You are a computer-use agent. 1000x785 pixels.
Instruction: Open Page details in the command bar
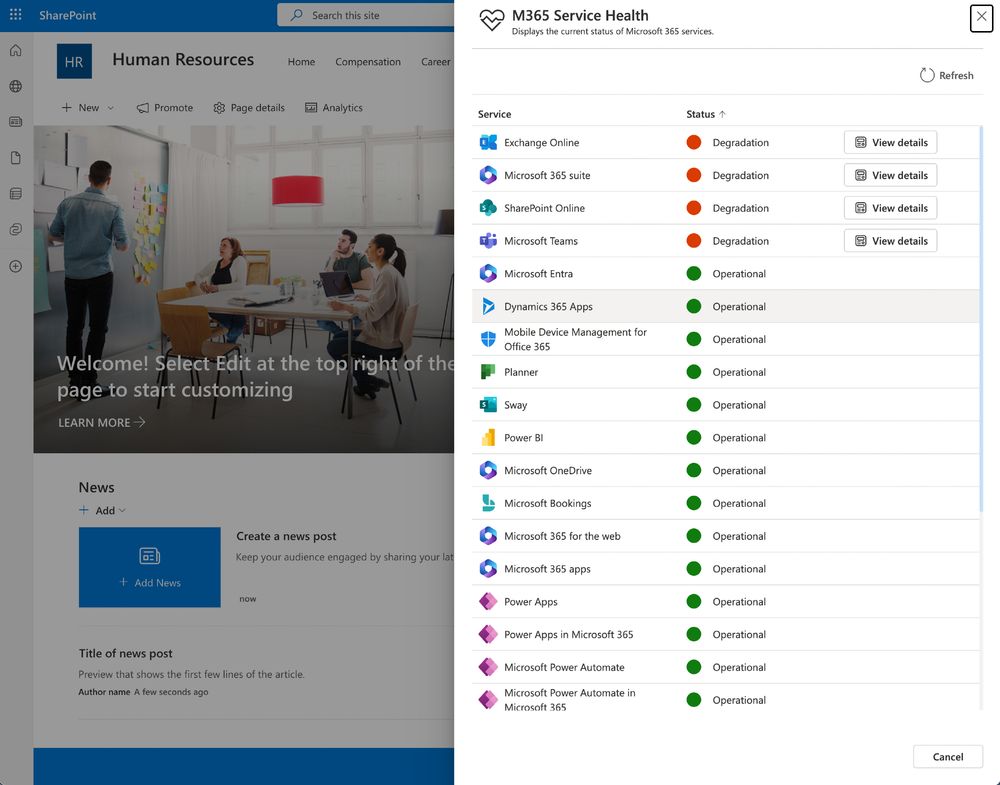(249, 108)
